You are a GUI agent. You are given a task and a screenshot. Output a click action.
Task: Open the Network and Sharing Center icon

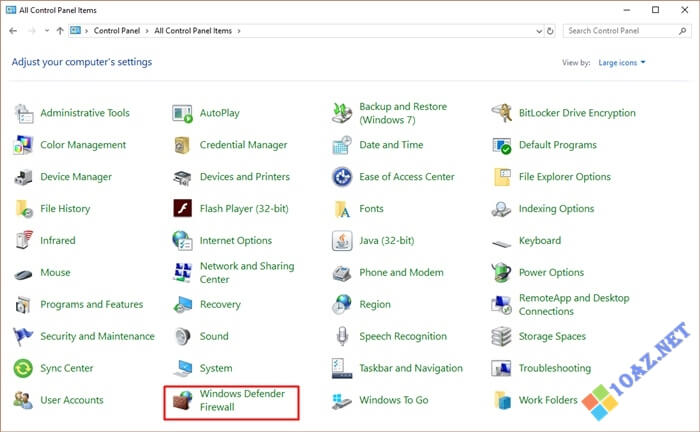183,273
